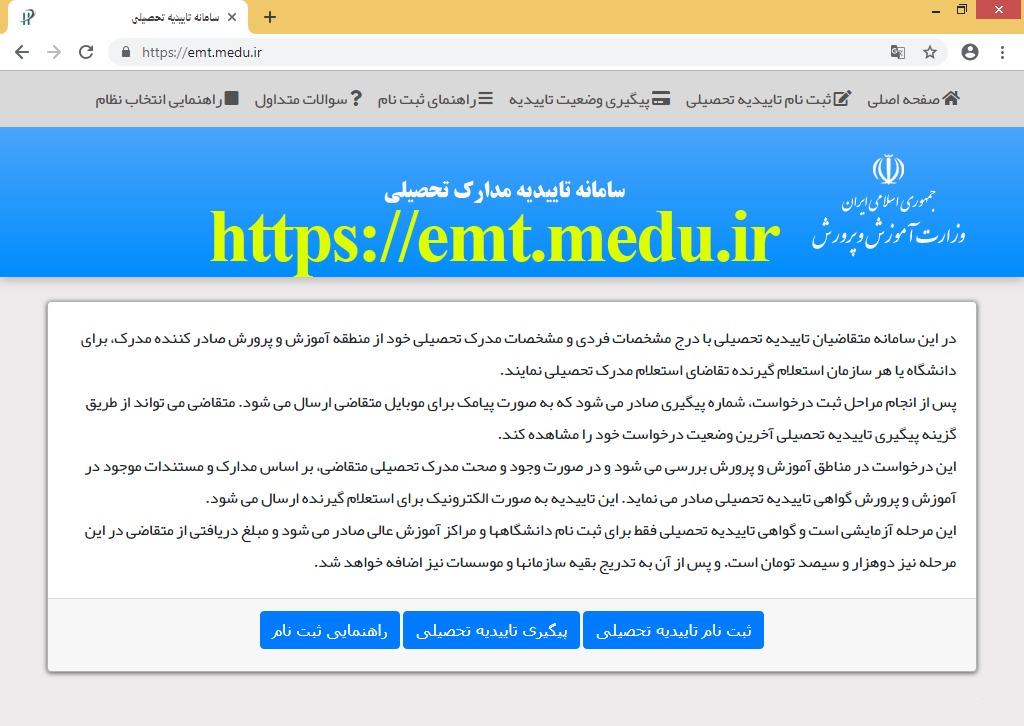Click the question mark icon for سوالات متداول
Image resolution: width=1024 pixels, height=726 pixels.
click(355, 98)
